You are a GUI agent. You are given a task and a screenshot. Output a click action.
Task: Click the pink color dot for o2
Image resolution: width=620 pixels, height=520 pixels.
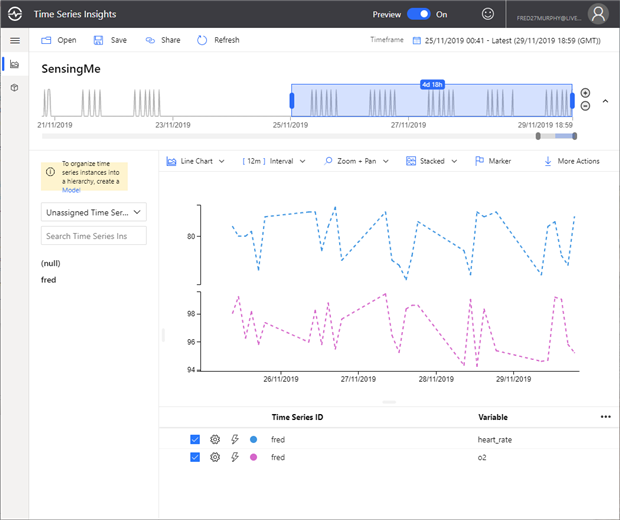pyautogui.click(x=253, y=457)
